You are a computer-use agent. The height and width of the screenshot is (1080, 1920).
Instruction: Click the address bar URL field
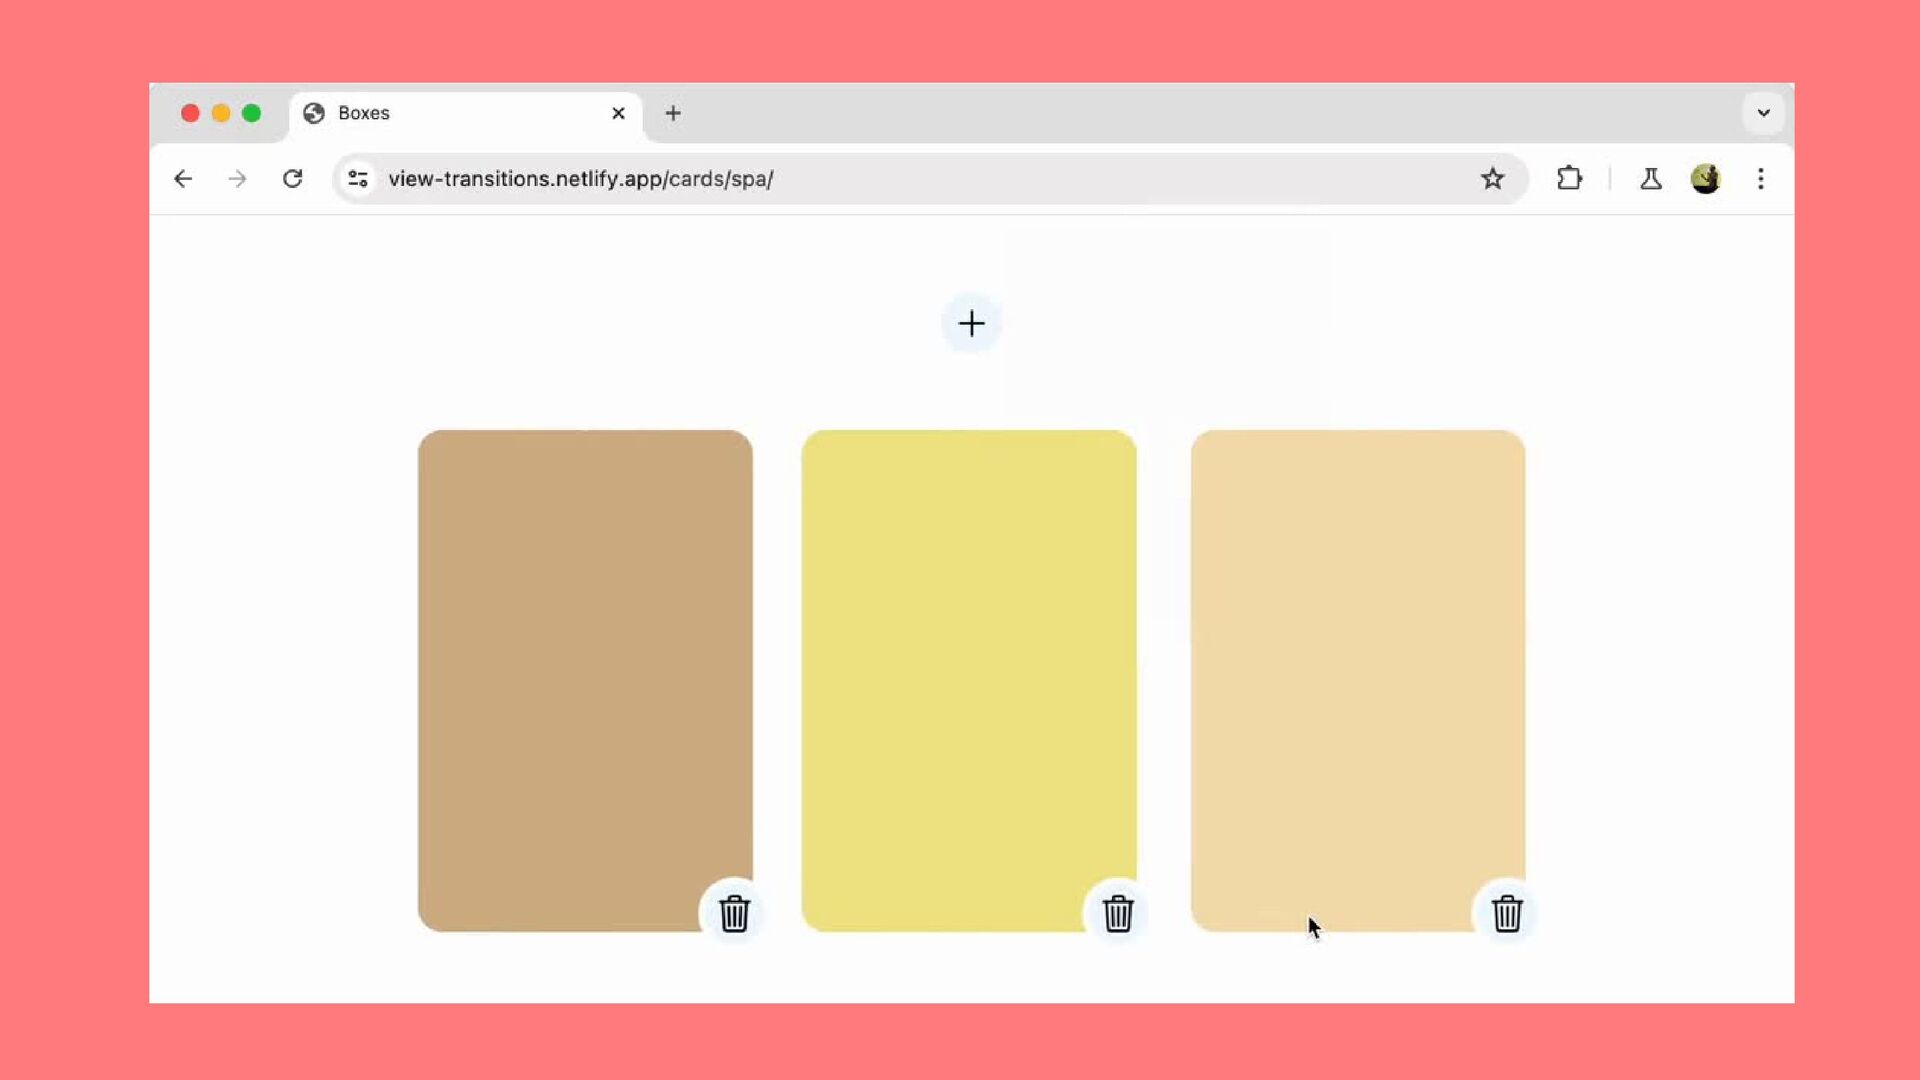click(900, 179)
